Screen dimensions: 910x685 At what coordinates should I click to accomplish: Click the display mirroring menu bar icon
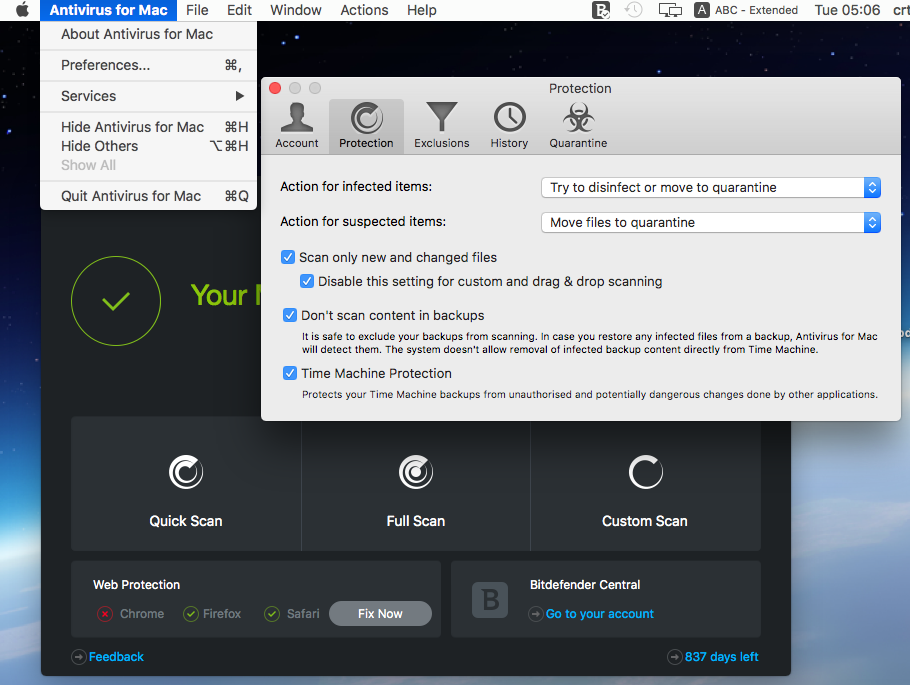670,10
